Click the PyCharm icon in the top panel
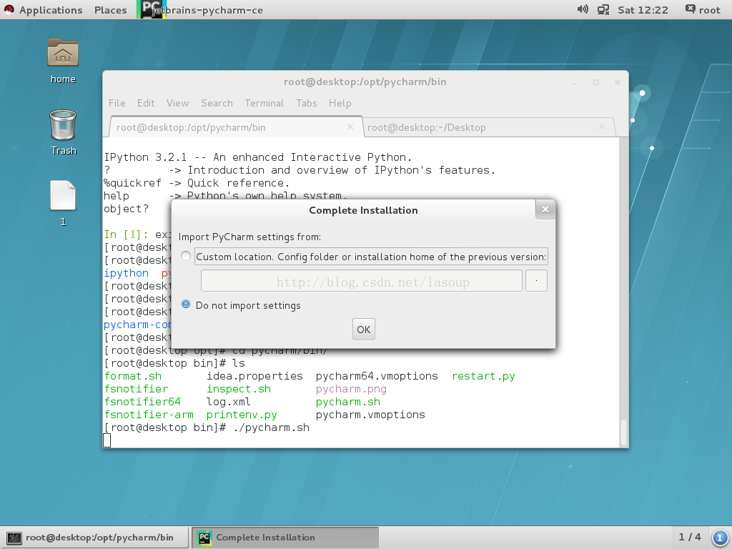732x549 pixels. pyautogui.click(x=151, y=9)
